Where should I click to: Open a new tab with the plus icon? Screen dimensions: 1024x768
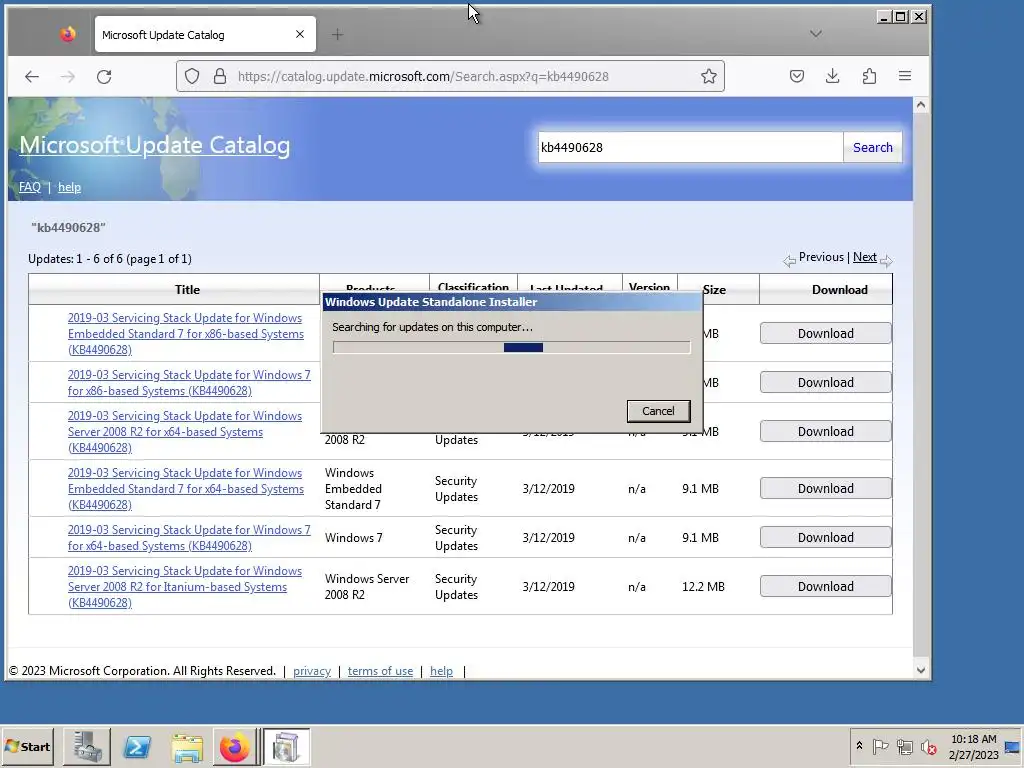337,35
